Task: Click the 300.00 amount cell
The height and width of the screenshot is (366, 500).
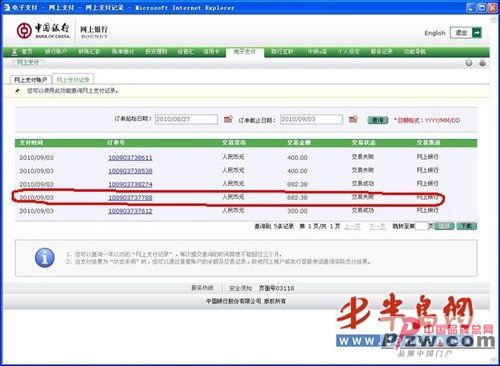Action: tap(297, 211)
